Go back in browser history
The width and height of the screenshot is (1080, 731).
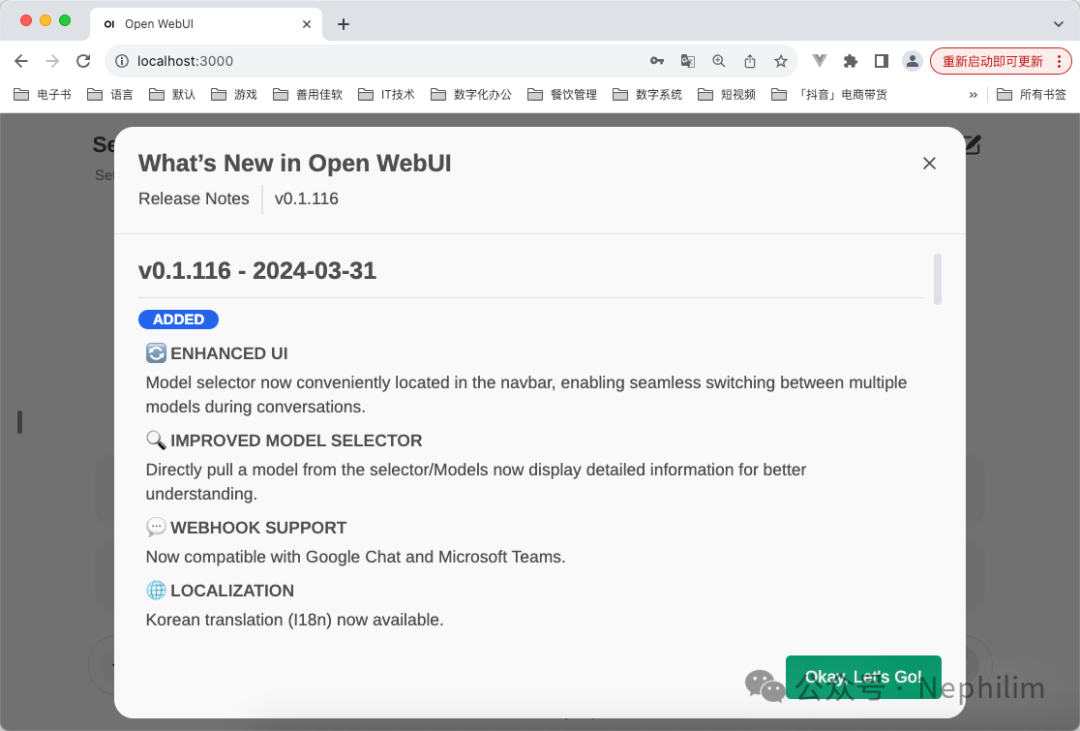21,61
